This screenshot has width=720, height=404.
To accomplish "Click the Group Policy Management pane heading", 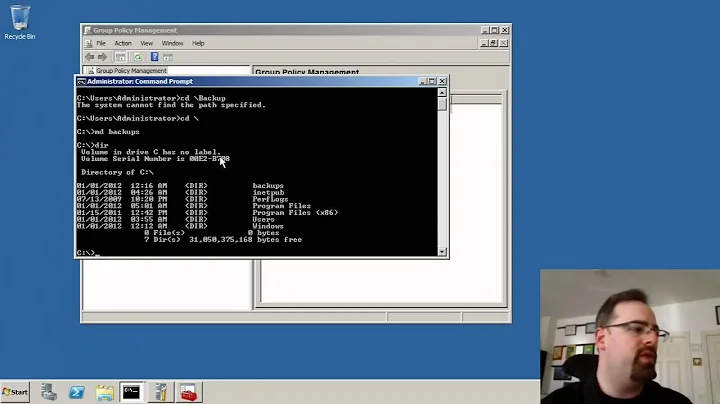I will click(307, 72).
